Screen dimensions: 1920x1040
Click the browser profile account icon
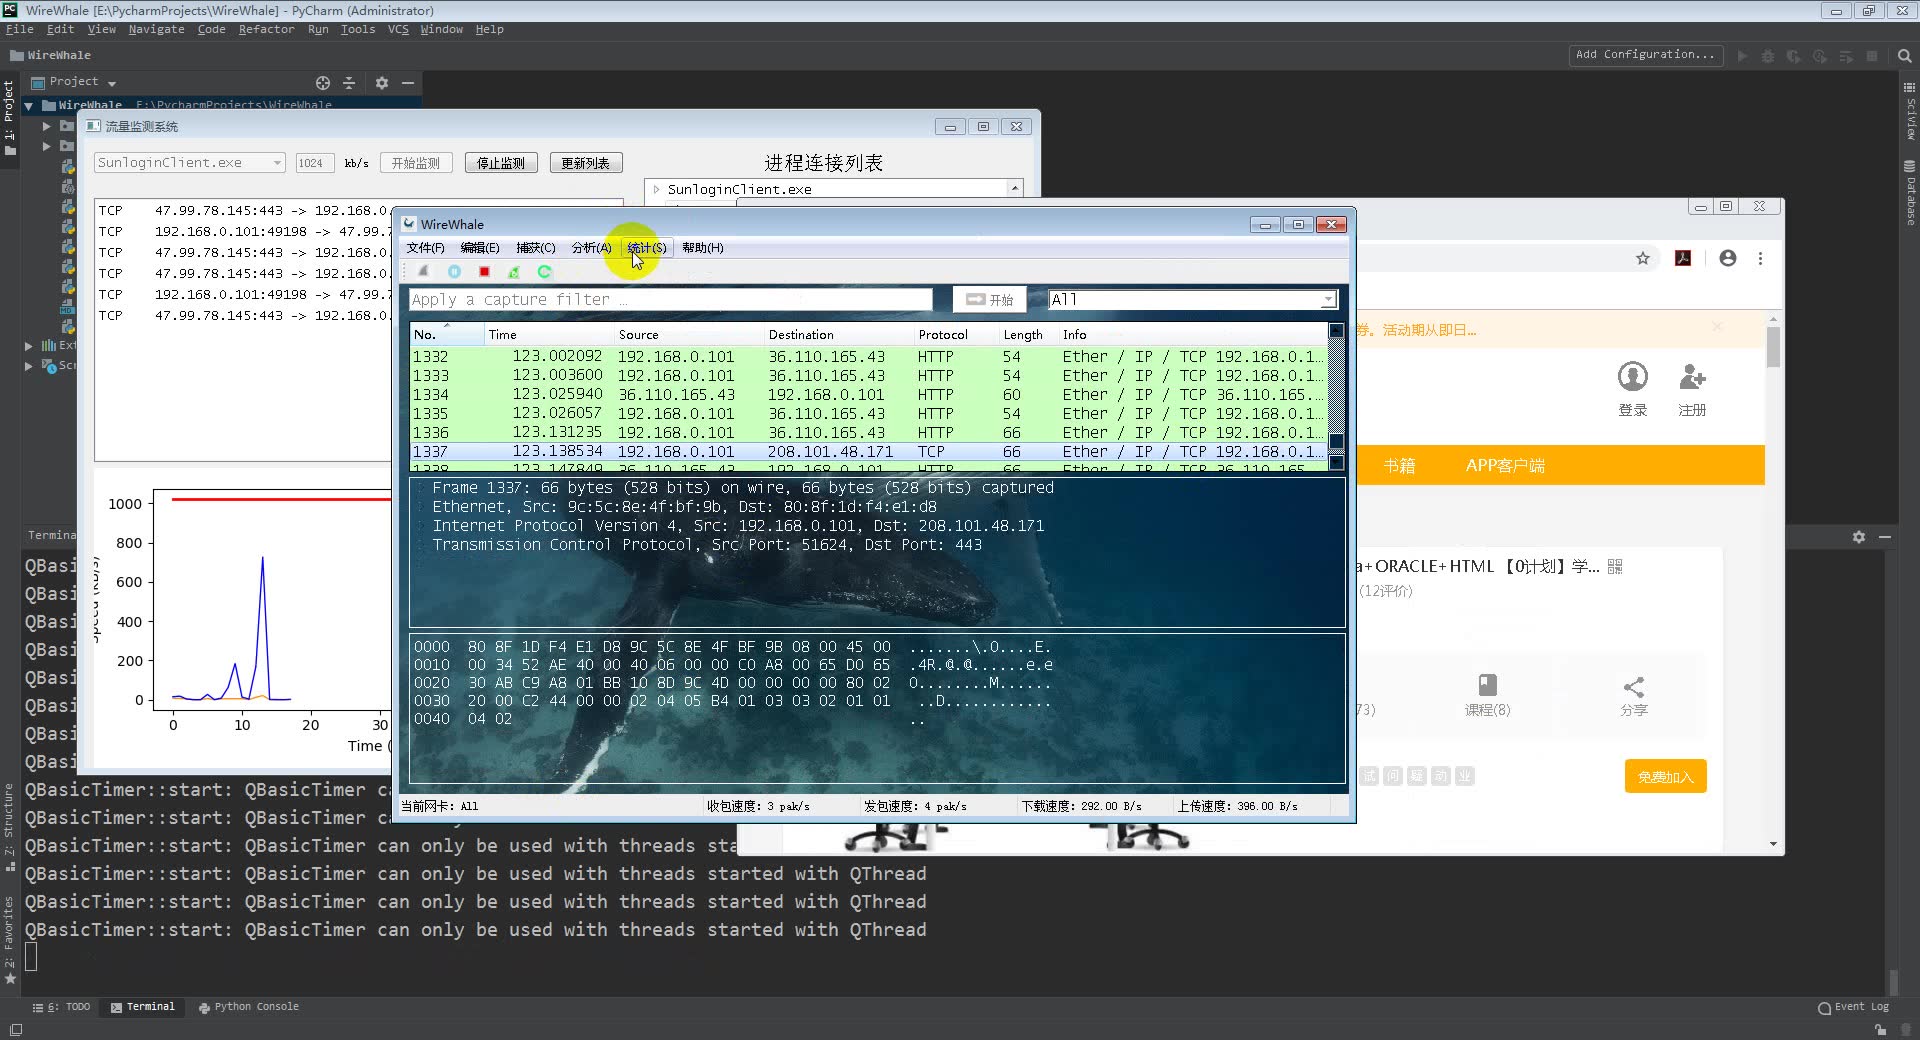coord(1727,258)
